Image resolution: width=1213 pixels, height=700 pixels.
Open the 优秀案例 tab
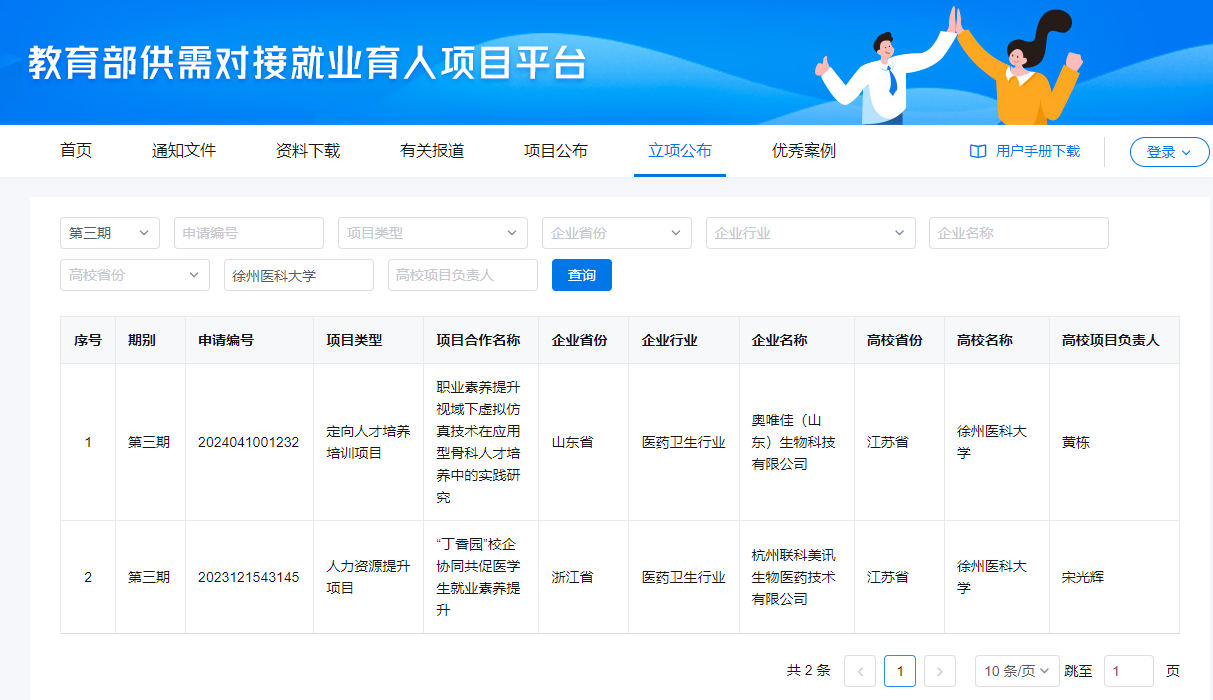coord(804,151)
